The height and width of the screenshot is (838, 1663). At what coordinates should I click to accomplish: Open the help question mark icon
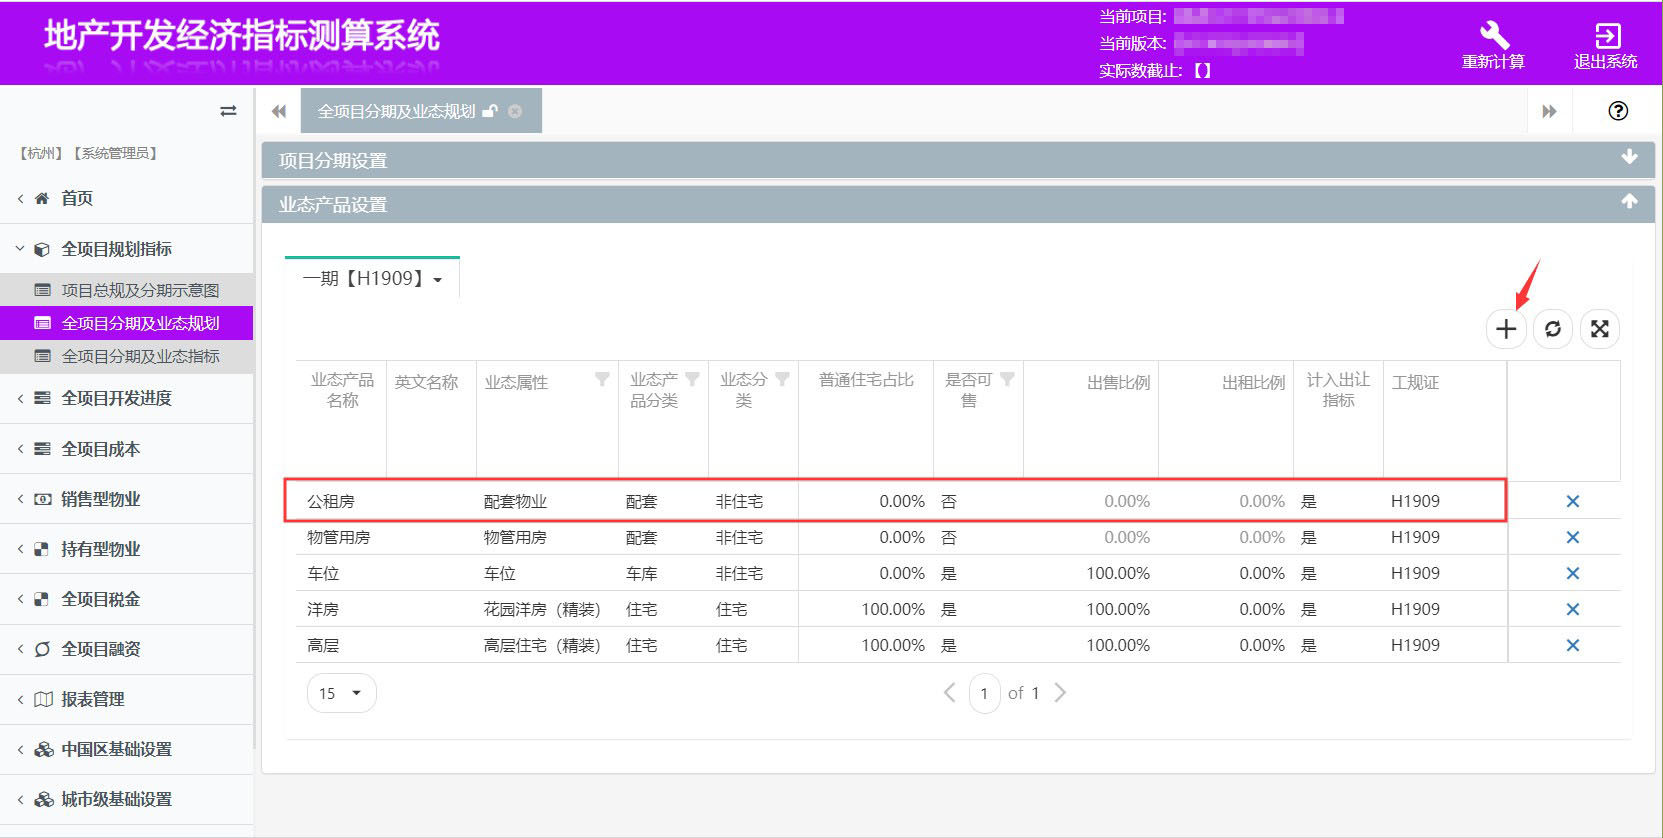(1618, 111)
